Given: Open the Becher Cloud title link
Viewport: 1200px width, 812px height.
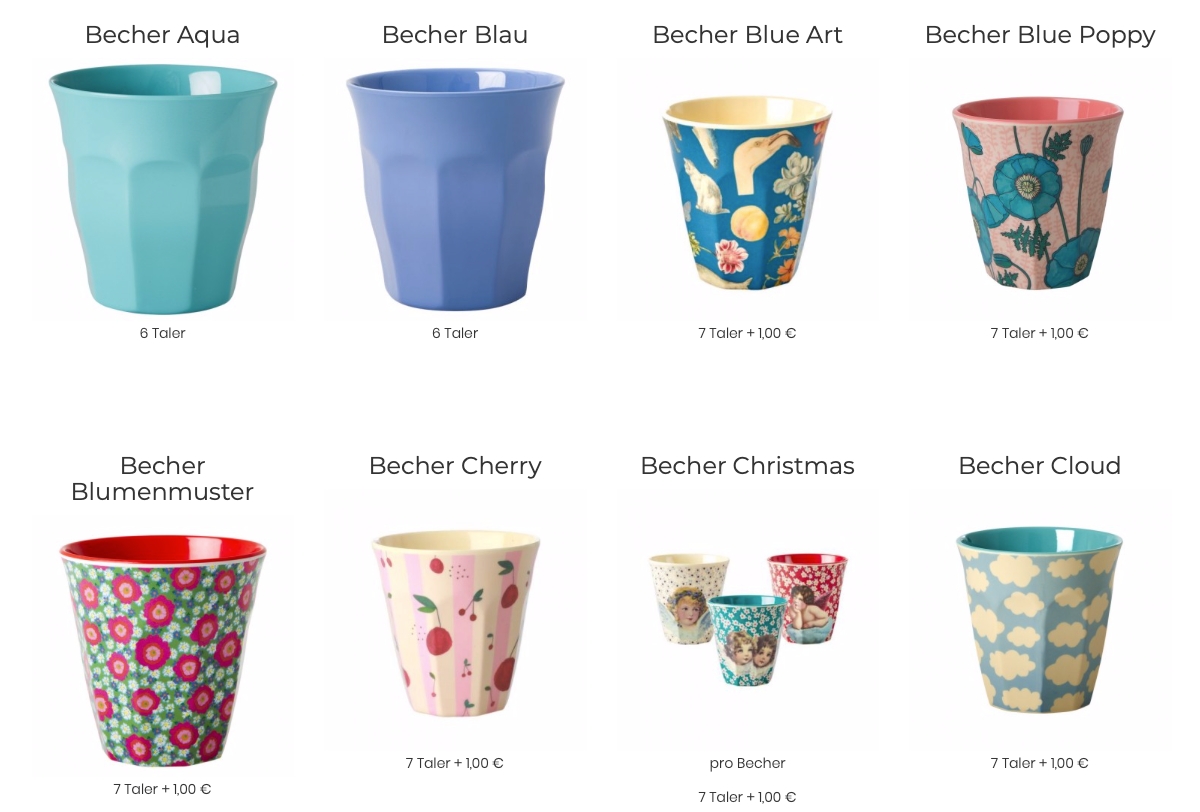Looking at the screenshot, I should click(x=1040, y=466).
